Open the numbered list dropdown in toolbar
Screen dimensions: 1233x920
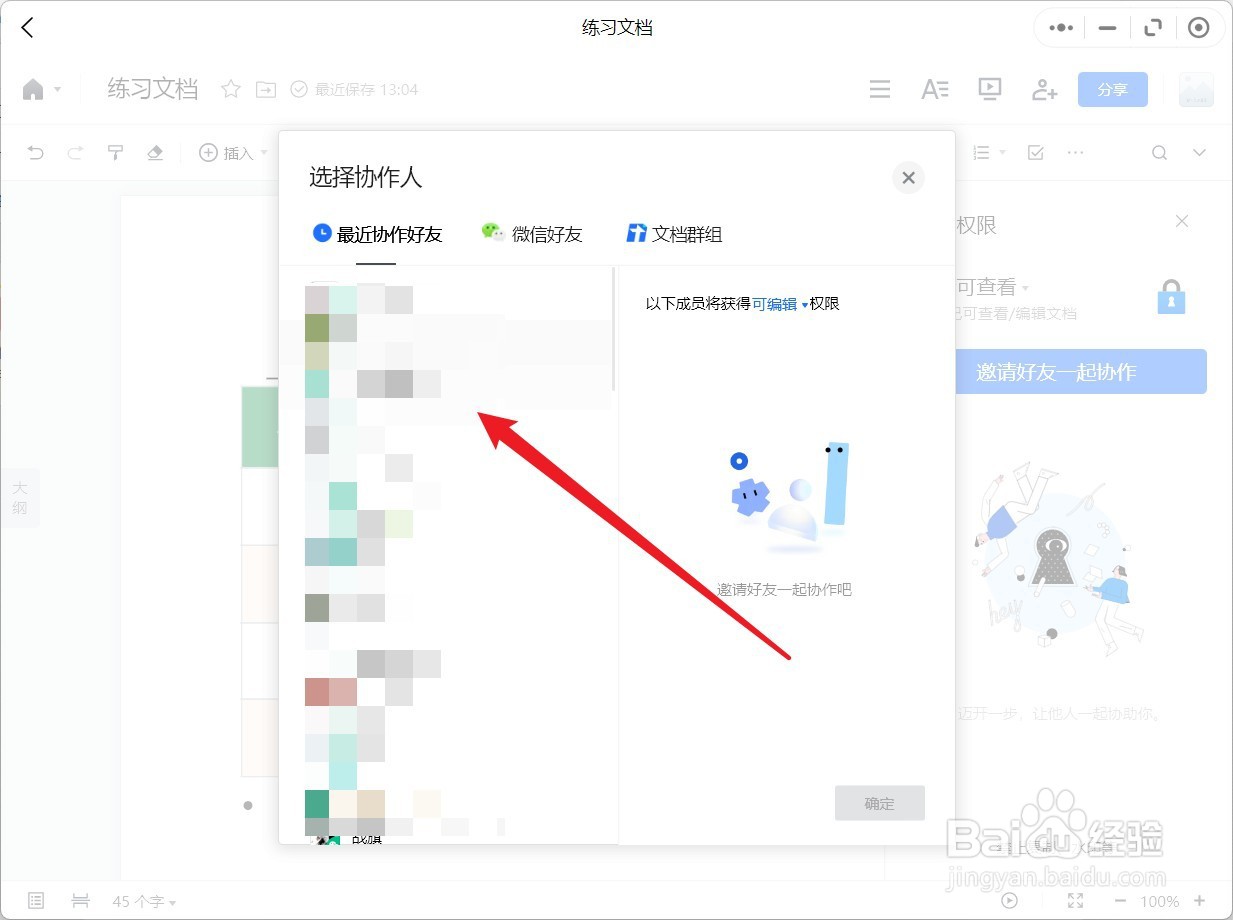click(x=988, y=152)
